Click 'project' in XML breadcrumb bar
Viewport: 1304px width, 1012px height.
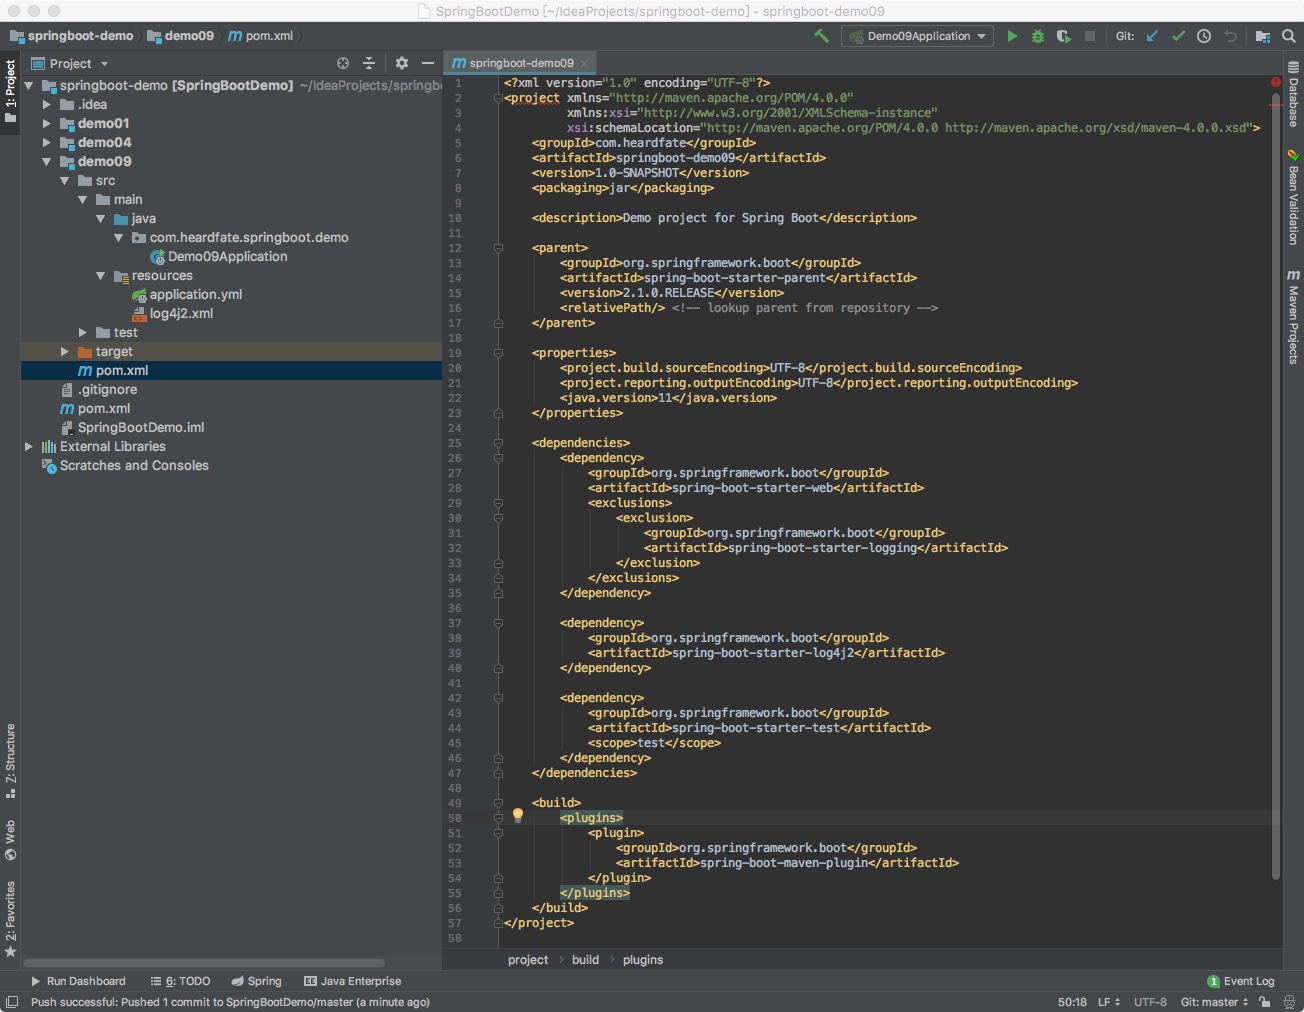(528, 960)
